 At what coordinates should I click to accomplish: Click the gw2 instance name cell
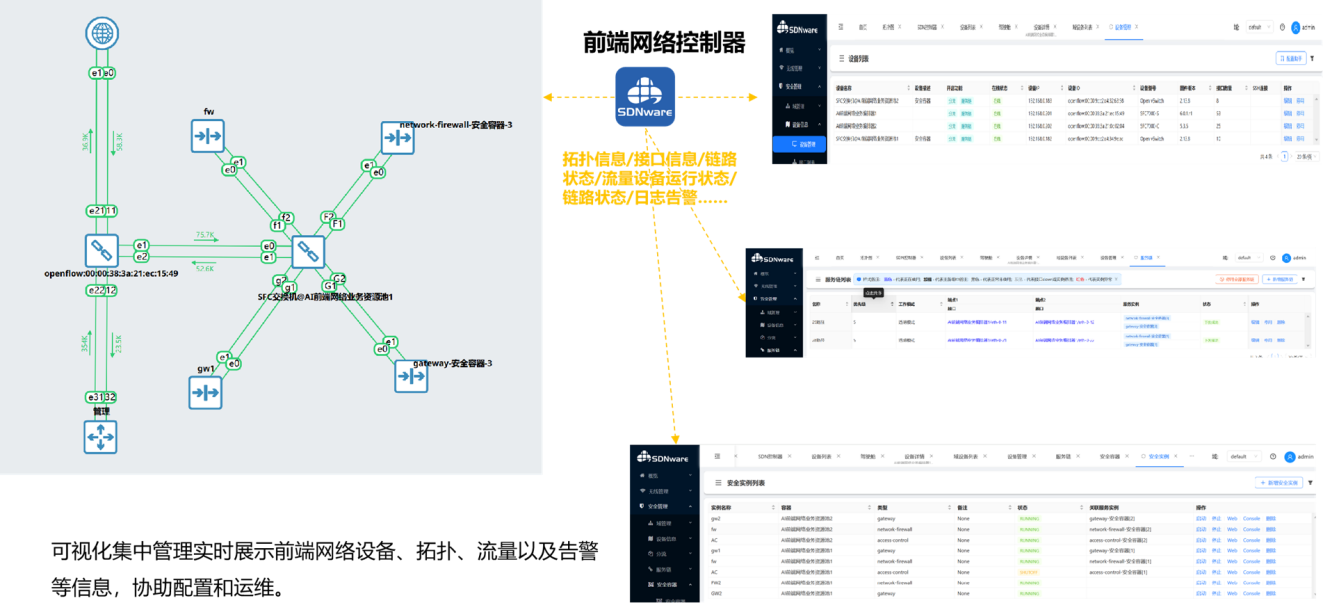pos(717,518)
